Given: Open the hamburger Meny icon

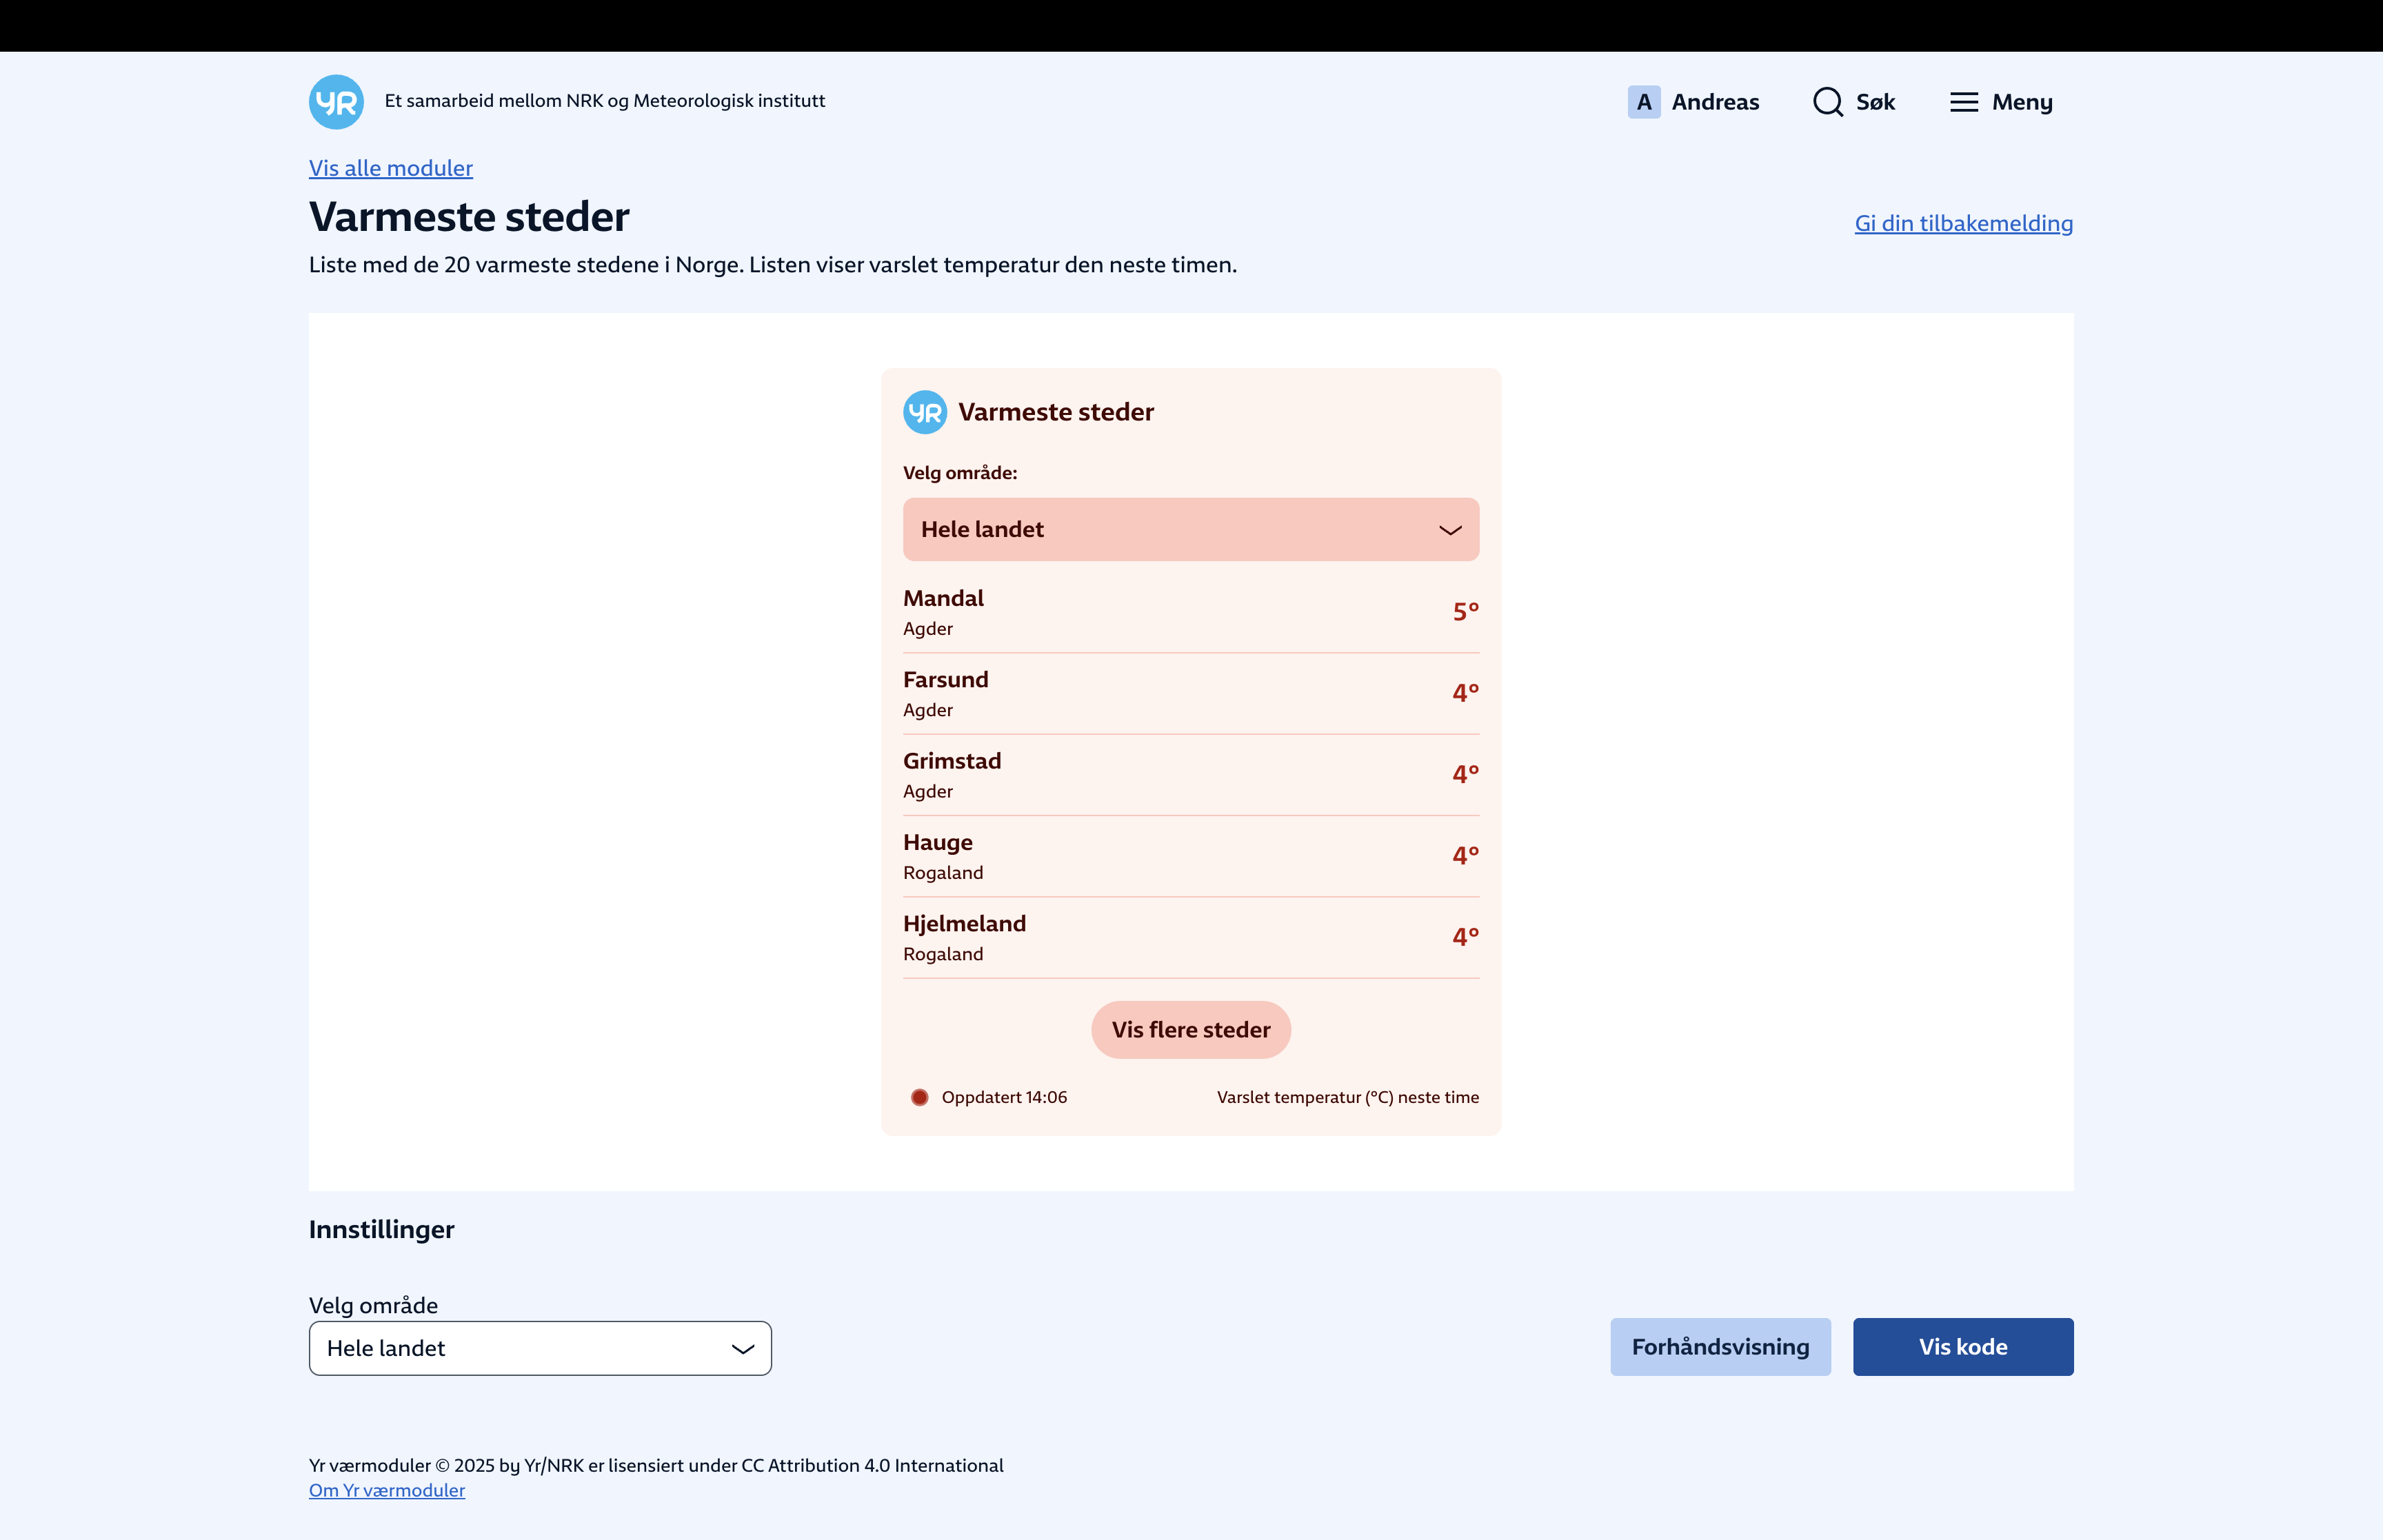Looking at the screenshot, I should click(x=1963, y=102).
